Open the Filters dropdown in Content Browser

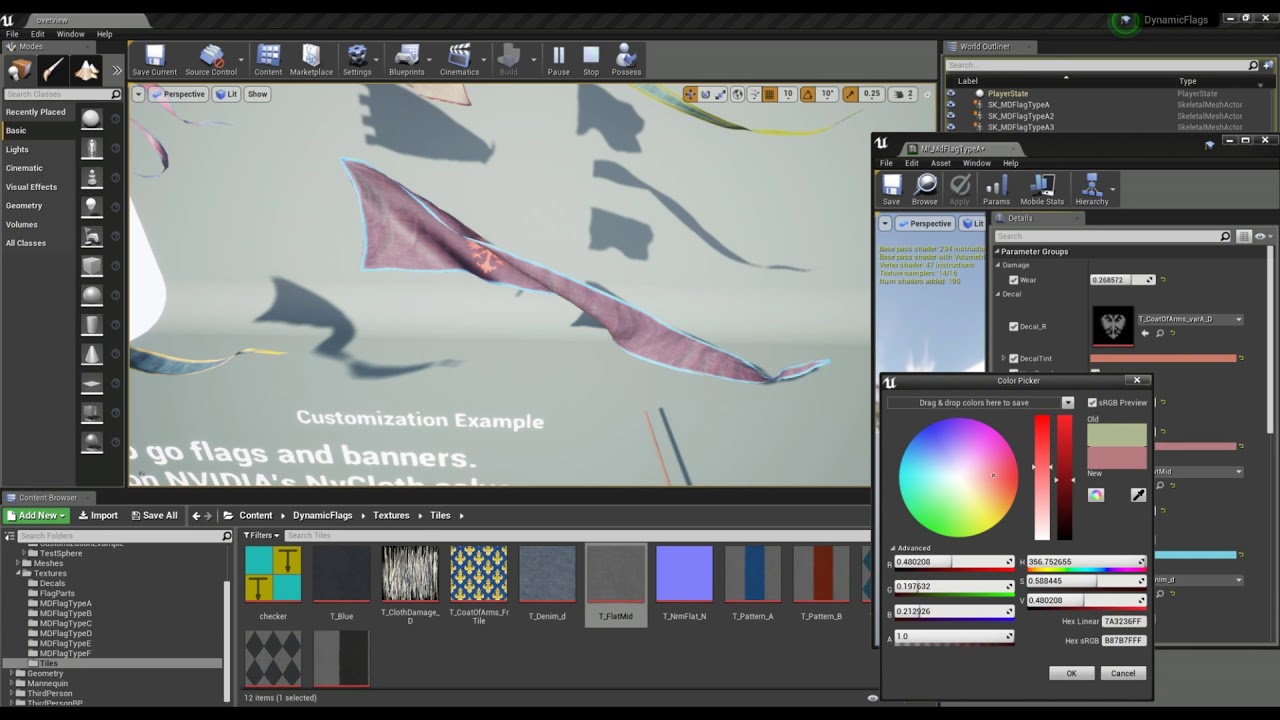click(263, 536)
